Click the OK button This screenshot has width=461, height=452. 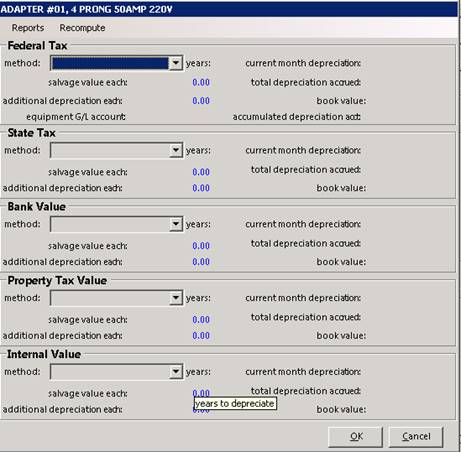point(355,437)
